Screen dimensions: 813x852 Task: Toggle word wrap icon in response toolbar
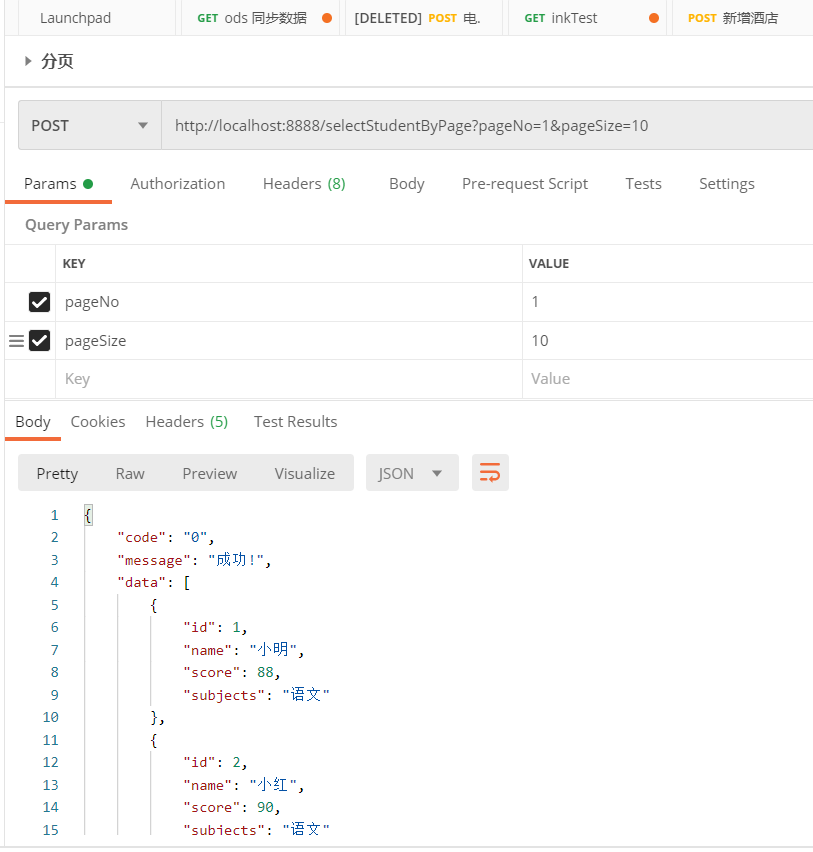pos(490,473)
